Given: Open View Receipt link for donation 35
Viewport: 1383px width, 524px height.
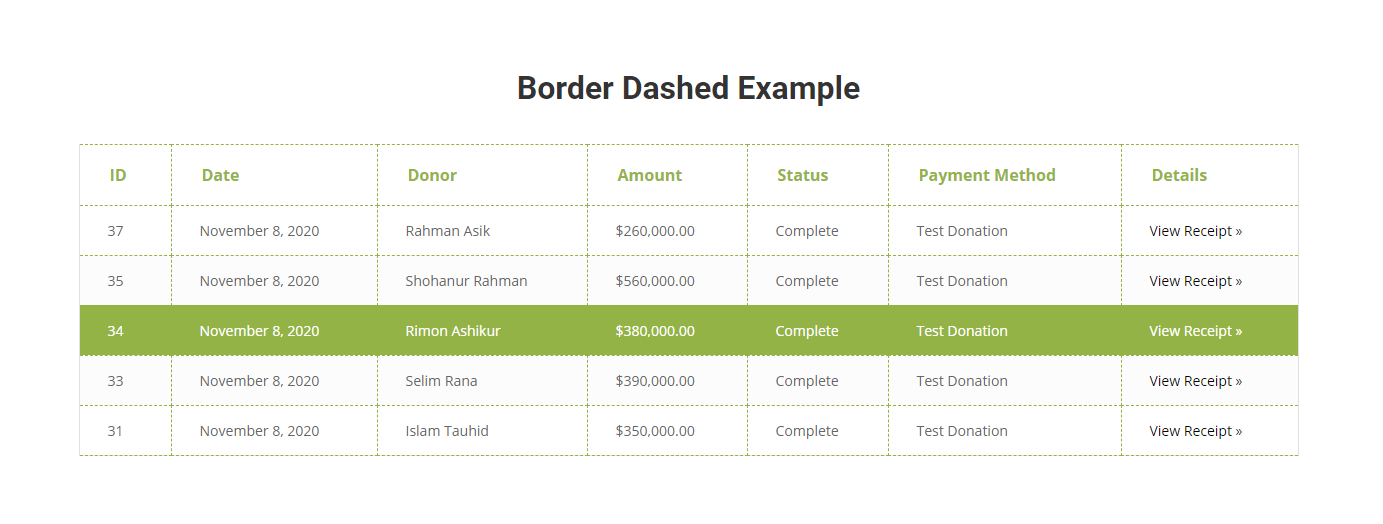Looking at the screenshot, I should tap(1195, 281).
